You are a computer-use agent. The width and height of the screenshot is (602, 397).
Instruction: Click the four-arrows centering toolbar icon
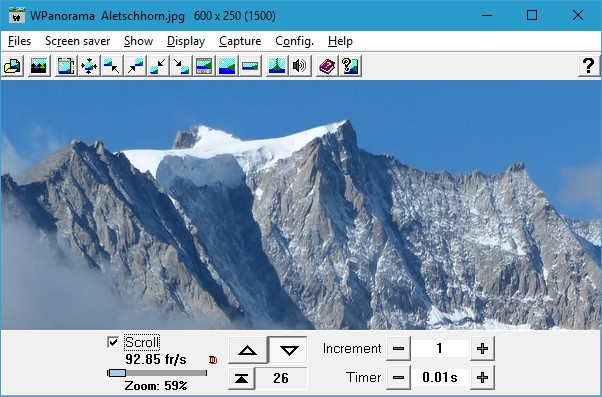89,66
